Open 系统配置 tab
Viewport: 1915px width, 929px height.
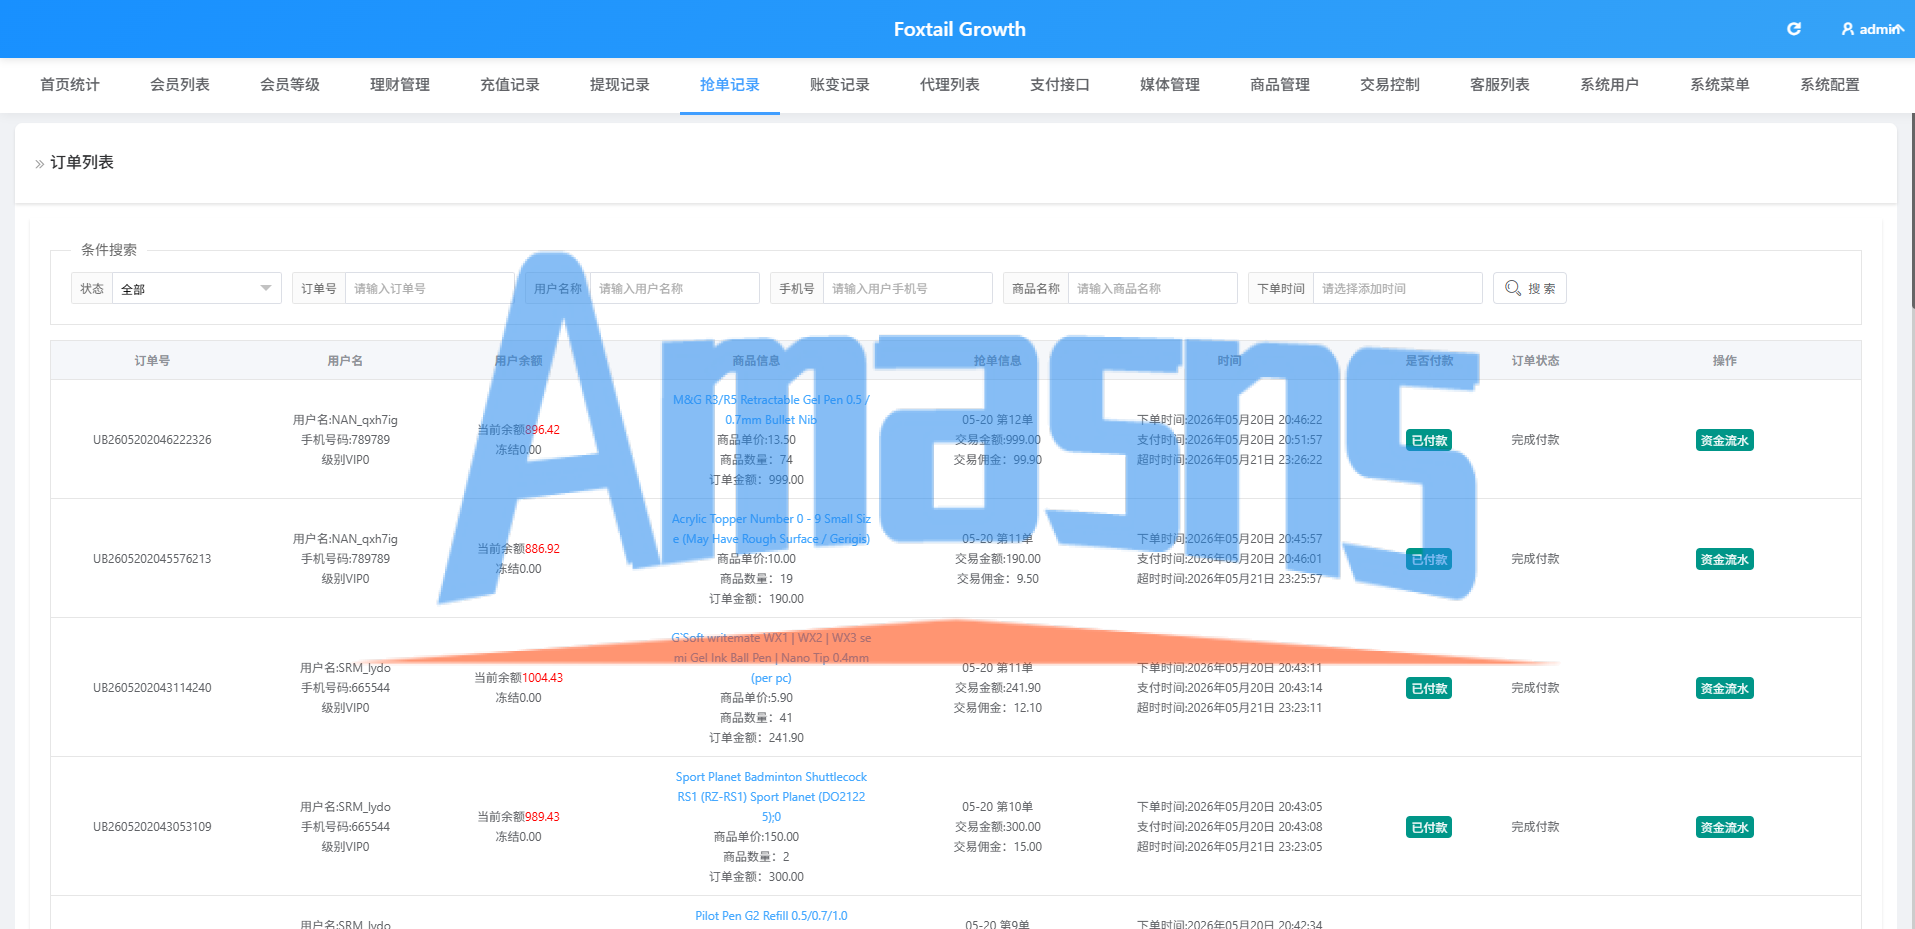1830,85
